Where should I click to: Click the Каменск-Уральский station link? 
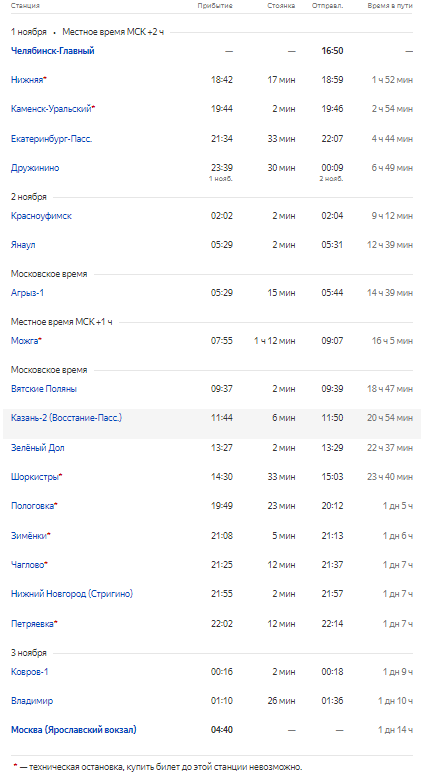[x=51, y=109]
